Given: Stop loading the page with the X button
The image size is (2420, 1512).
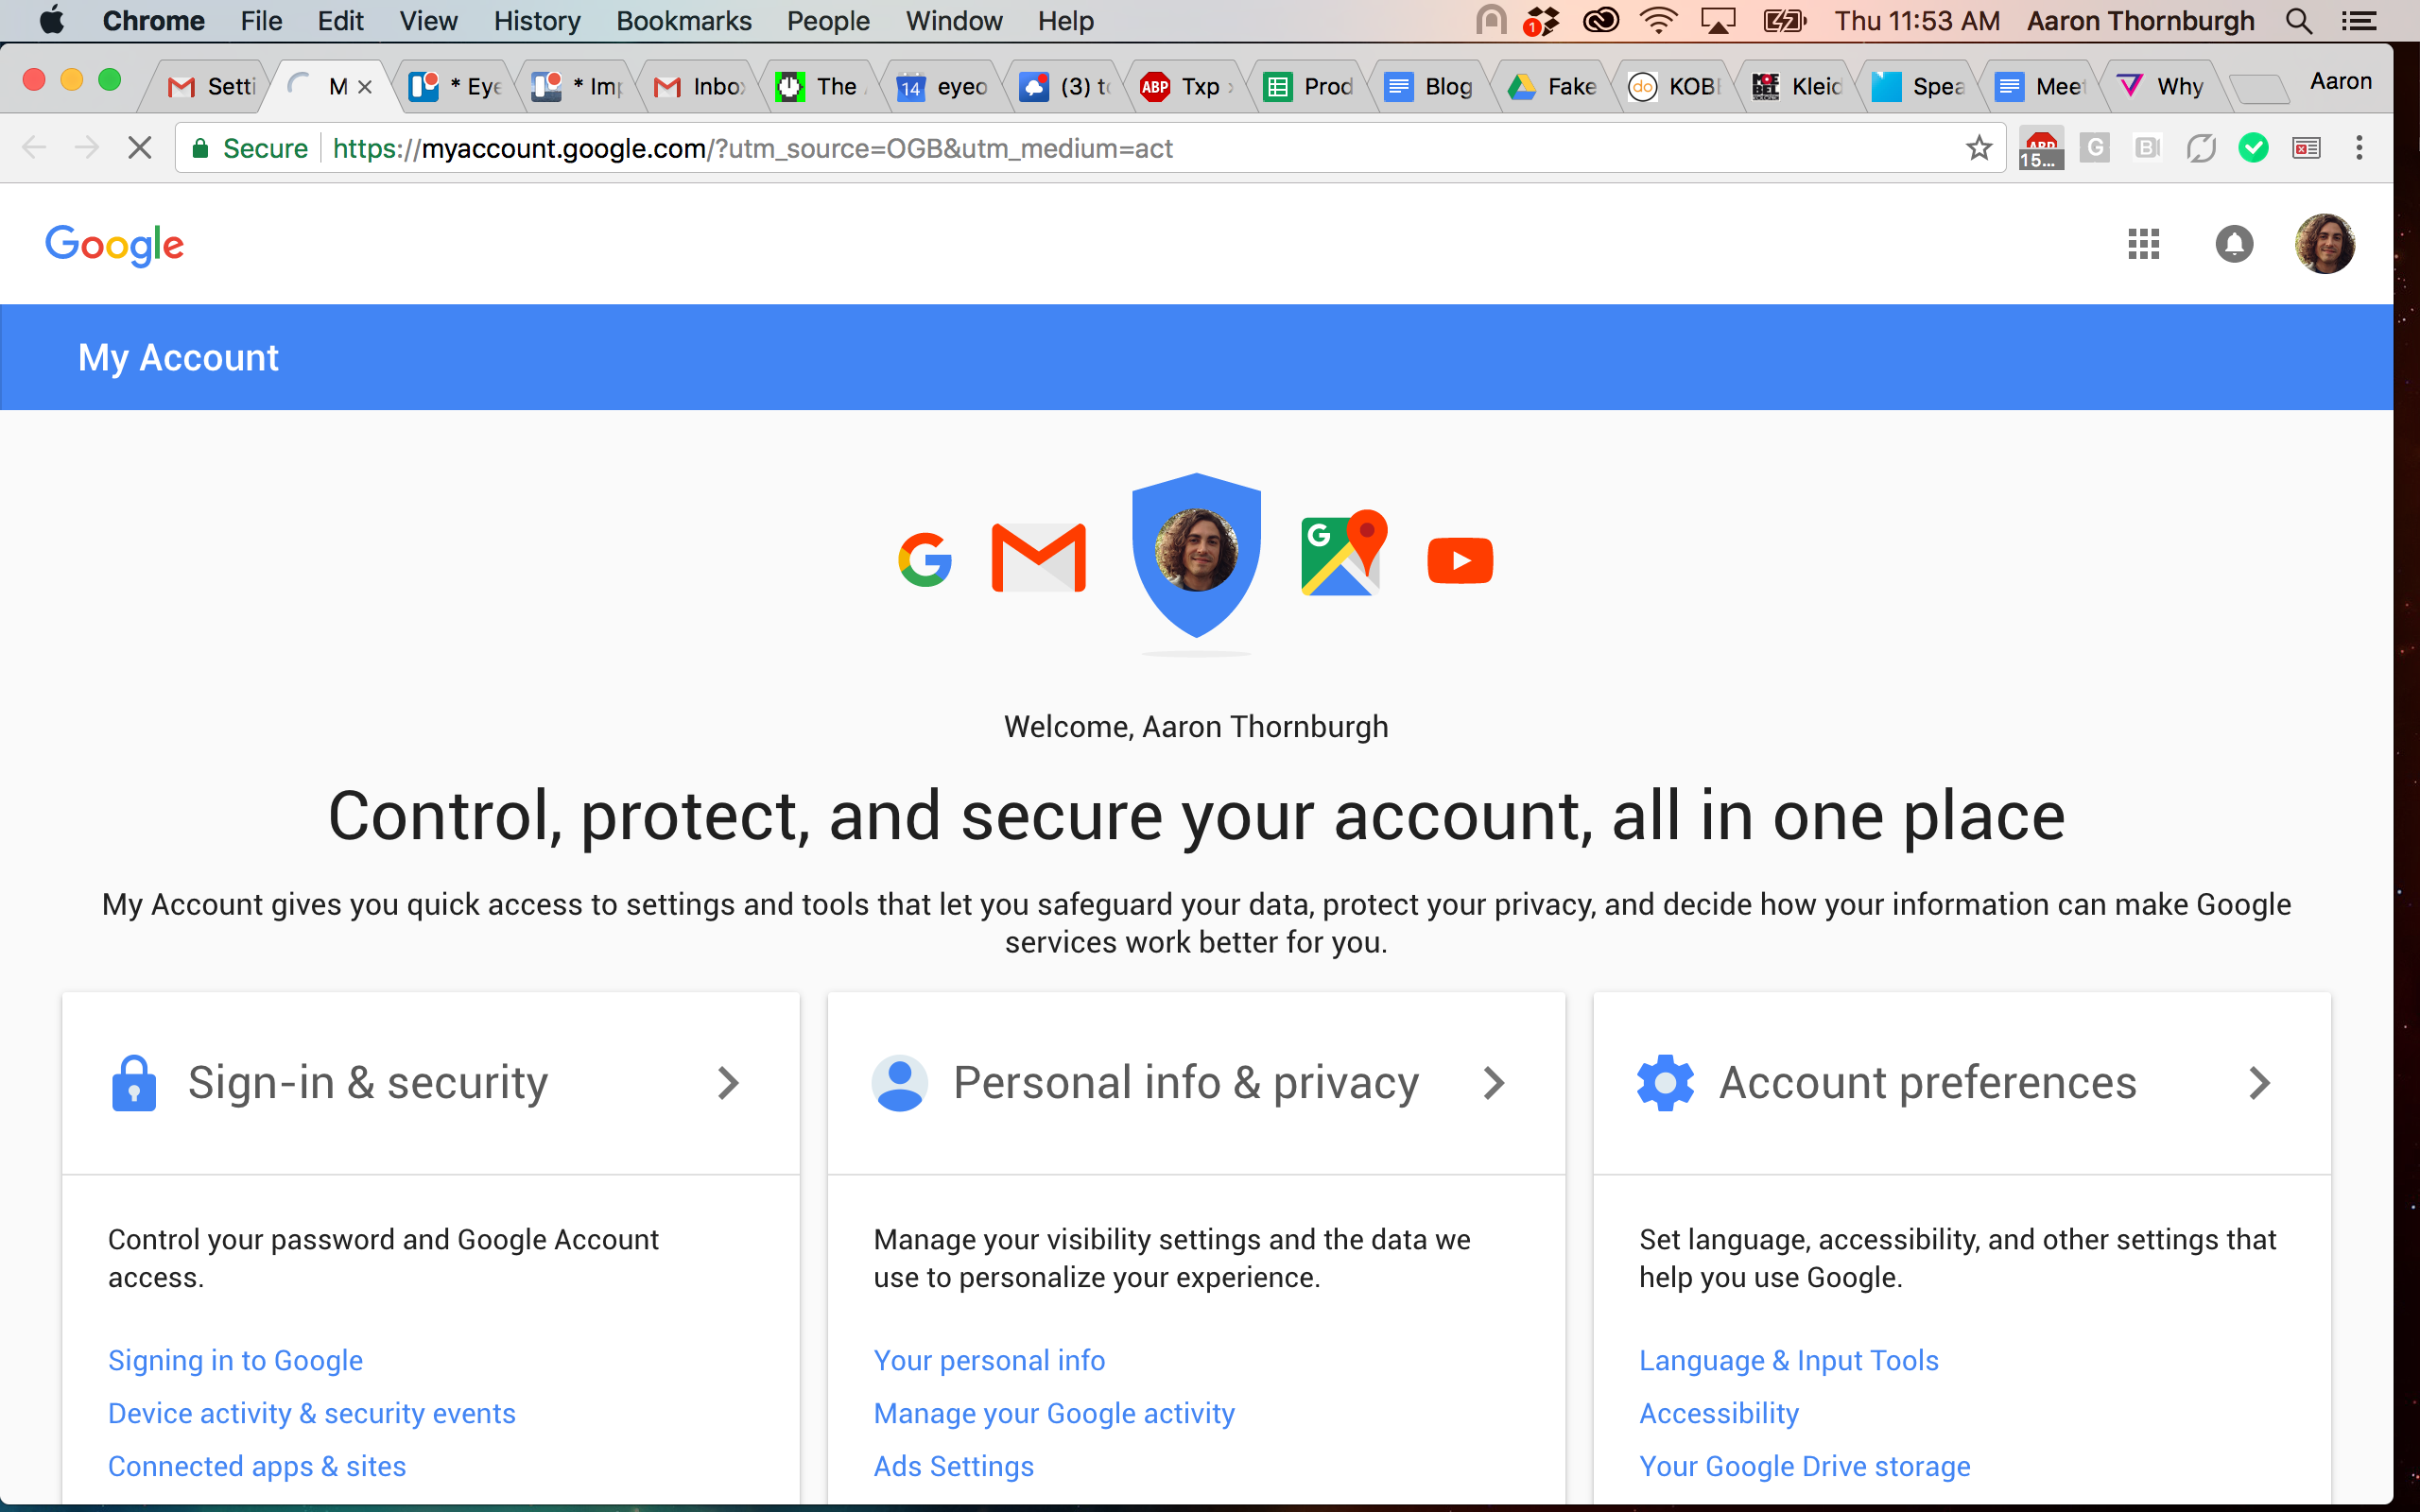Looking at the screenshot, I should tap(140, 148).
